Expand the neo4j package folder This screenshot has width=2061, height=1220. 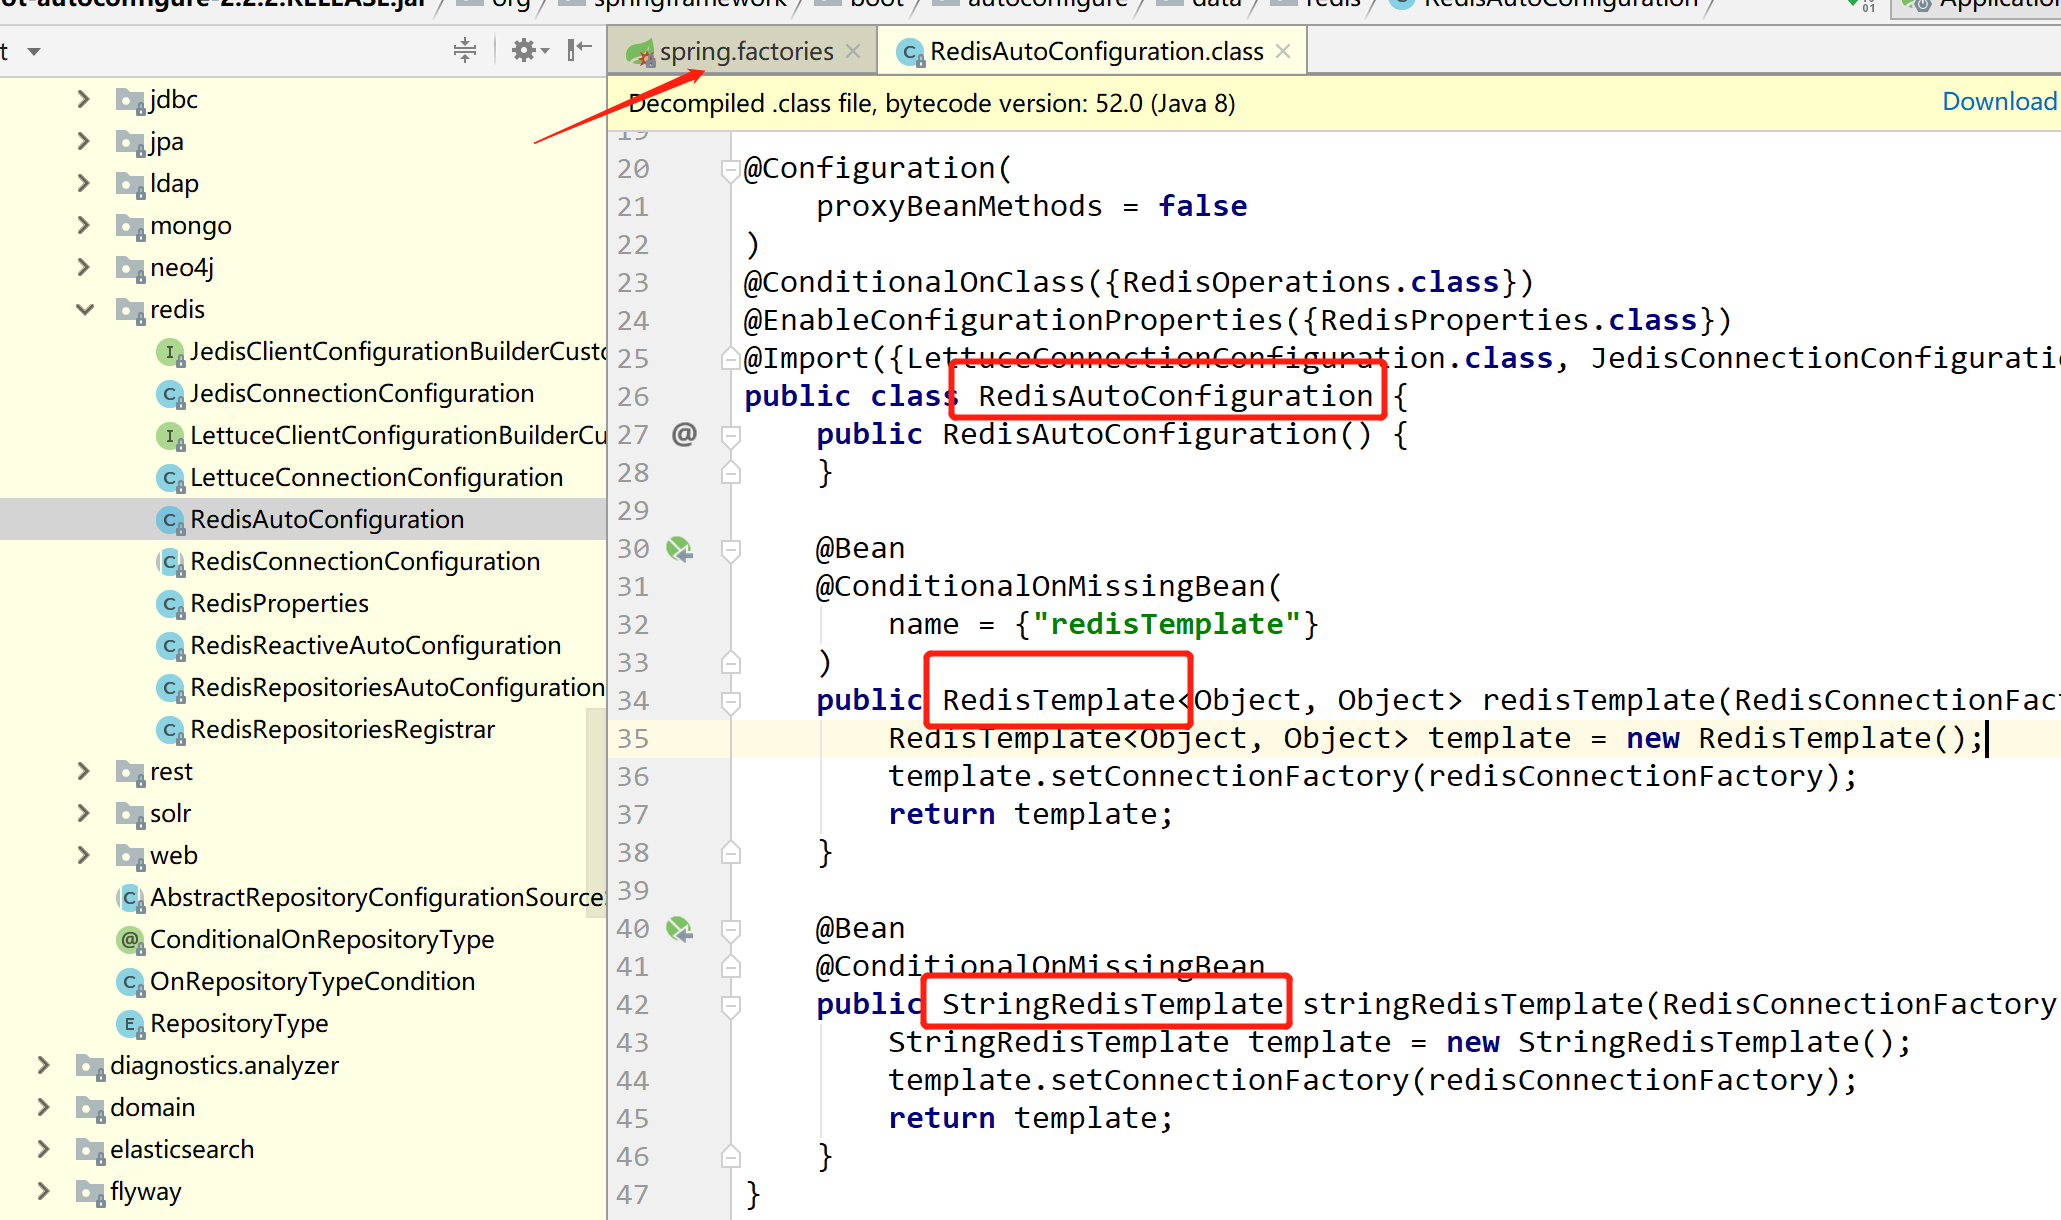tap(84, 267)
